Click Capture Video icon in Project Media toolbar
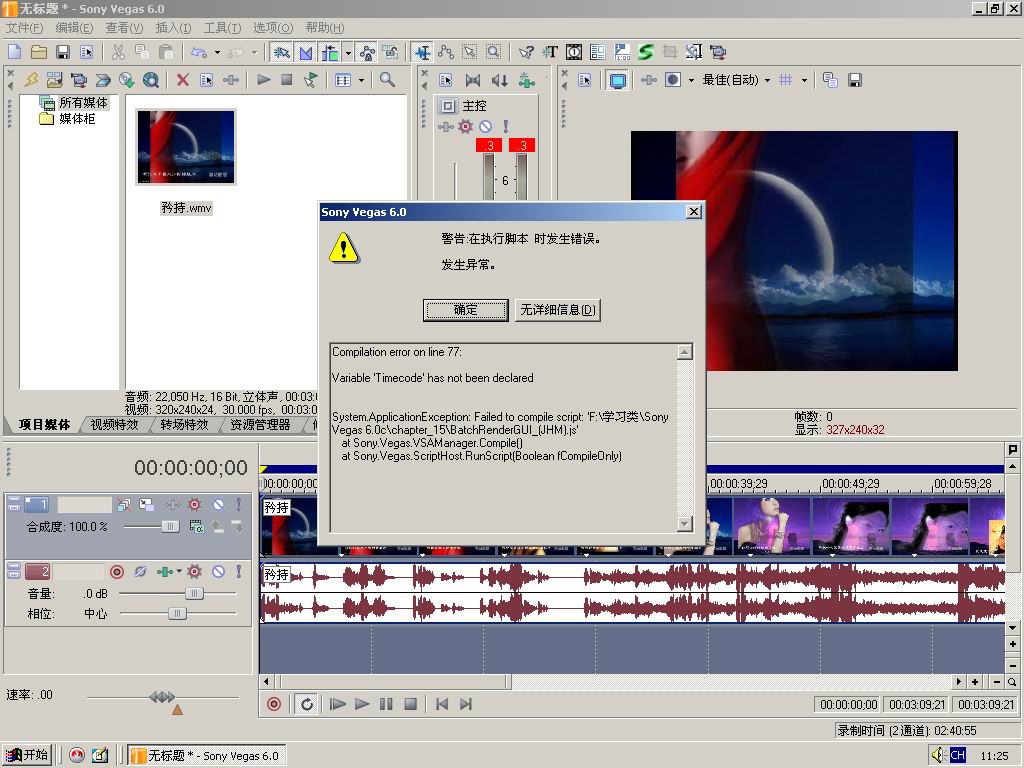Viewport: 1024px width, 768px height. tap(79, 80)
